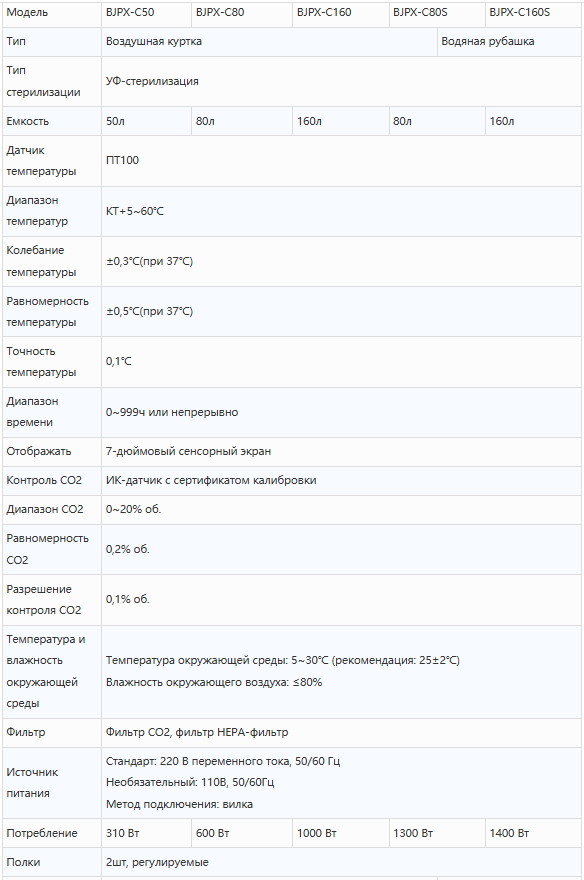Click the 'Фильтр CO2, фильтр HEPA-фильтр' cell

pos(341,732)
